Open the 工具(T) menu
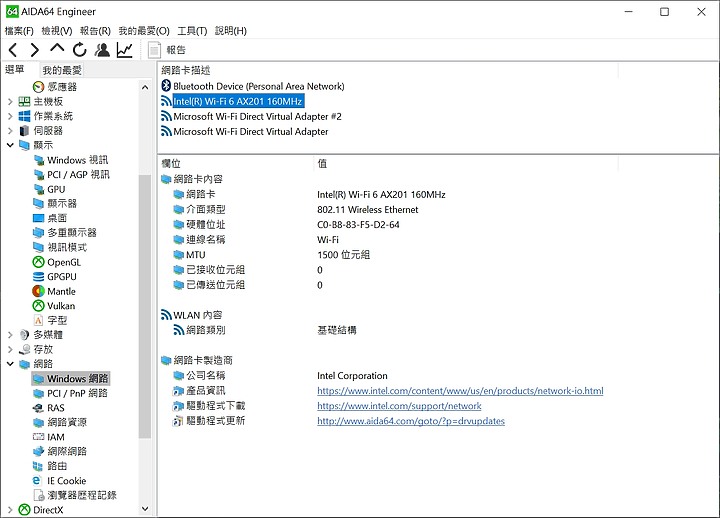Screen dimensions: 720x518 (x=192, y=31)
